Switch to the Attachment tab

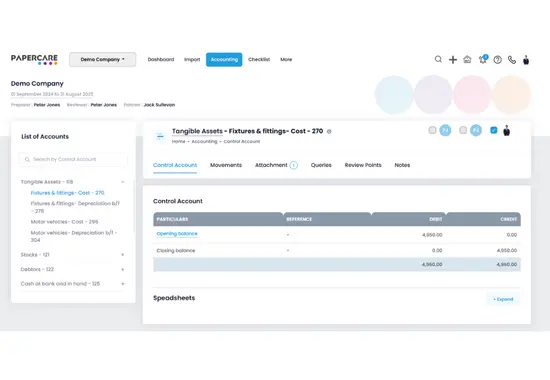pos(271,165)
